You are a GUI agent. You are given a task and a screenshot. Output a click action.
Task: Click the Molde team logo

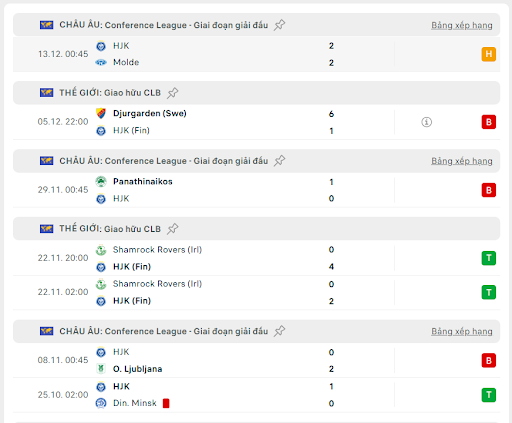(101, 62)
